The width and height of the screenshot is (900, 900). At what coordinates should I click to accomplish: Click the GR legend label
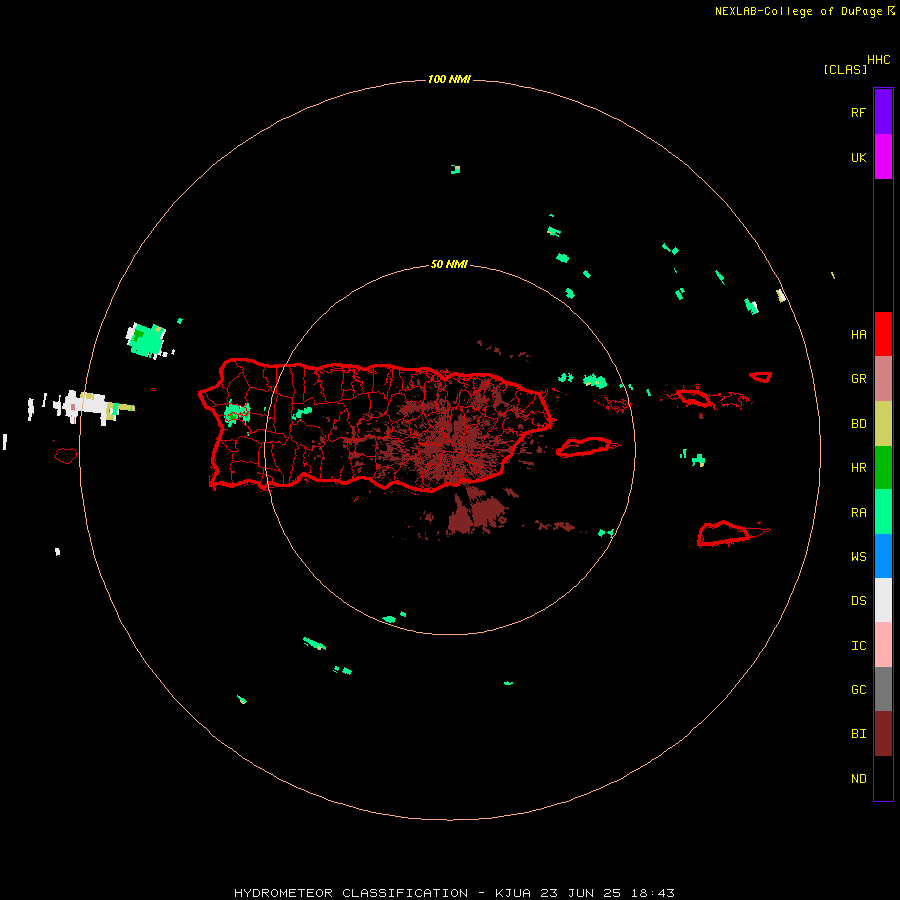pos(858,379)
